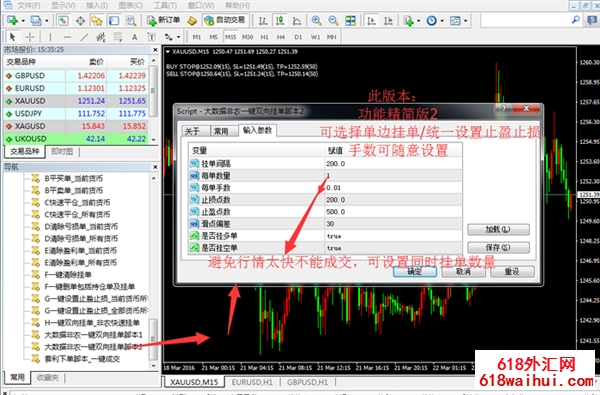600x395 pixels.
Task: Select the vertical line drawing tool
Action: coord(50,37)
